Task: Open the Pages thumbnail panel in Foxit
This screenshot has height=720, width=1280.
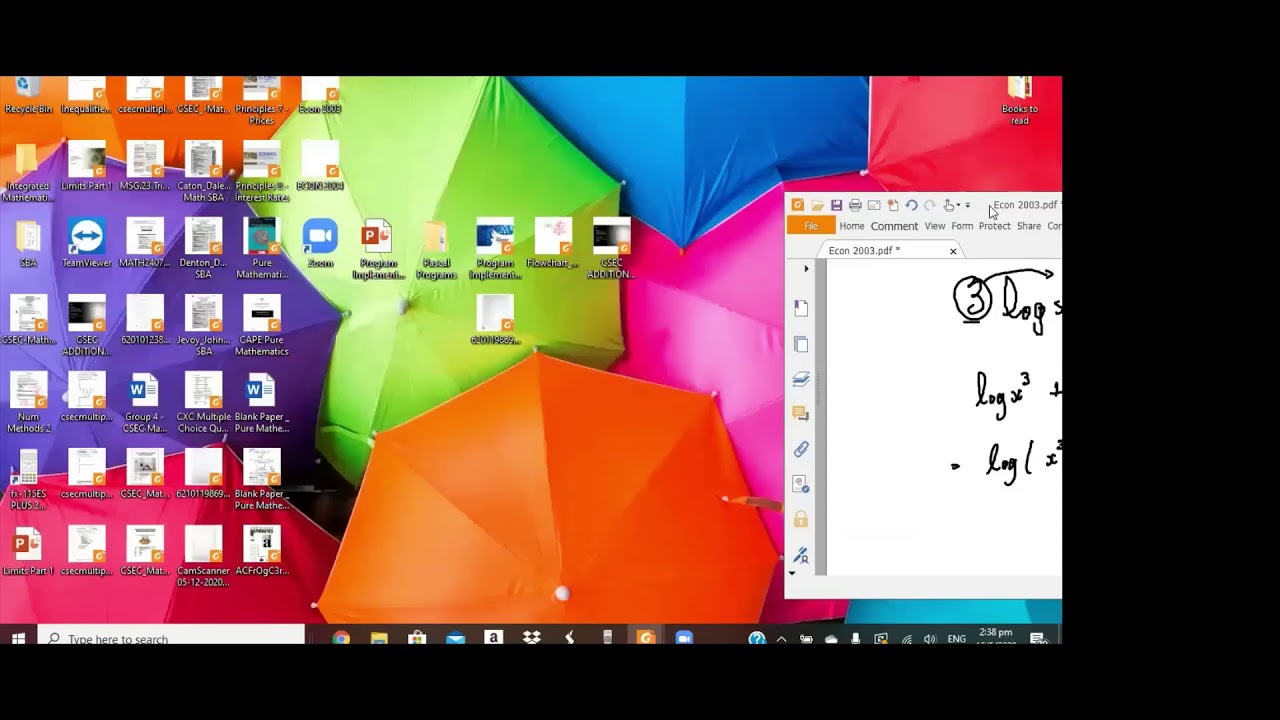Action: (x=801, y=344)
